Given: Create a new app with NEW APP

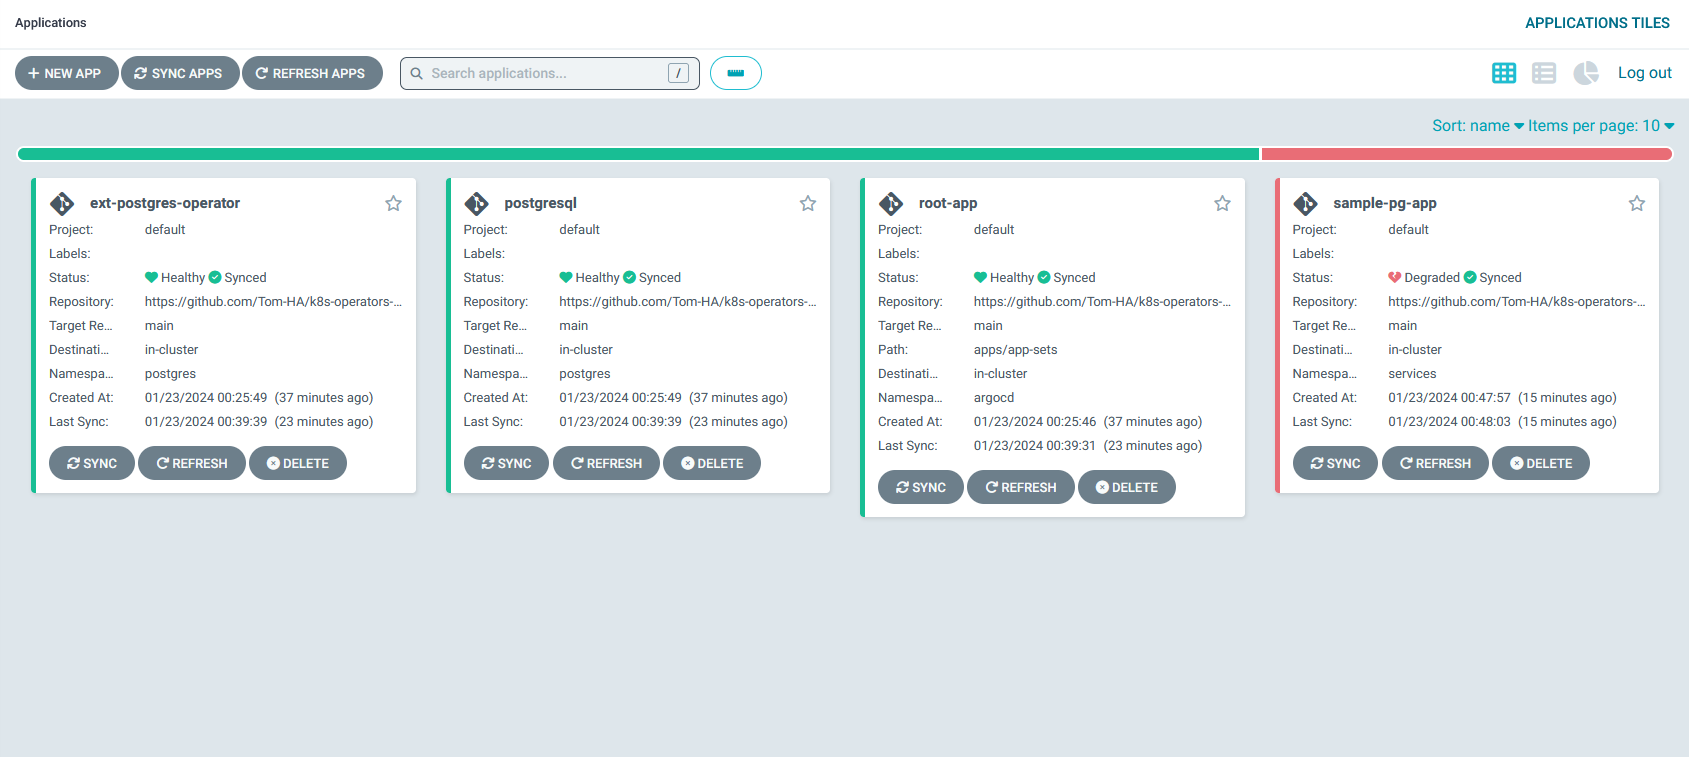Looking at the screenshot, I should tap(66, 73).
